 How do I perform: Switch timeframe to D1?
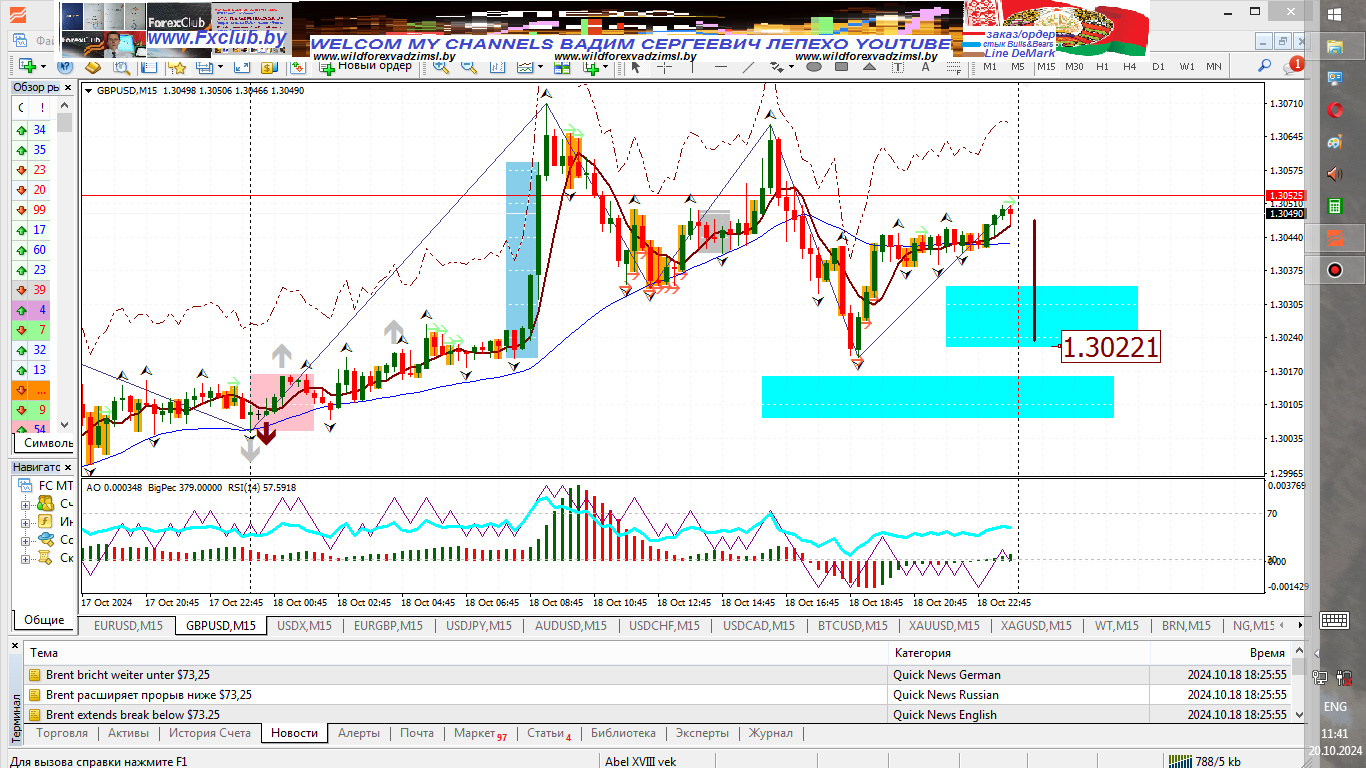pos(1158,66)
